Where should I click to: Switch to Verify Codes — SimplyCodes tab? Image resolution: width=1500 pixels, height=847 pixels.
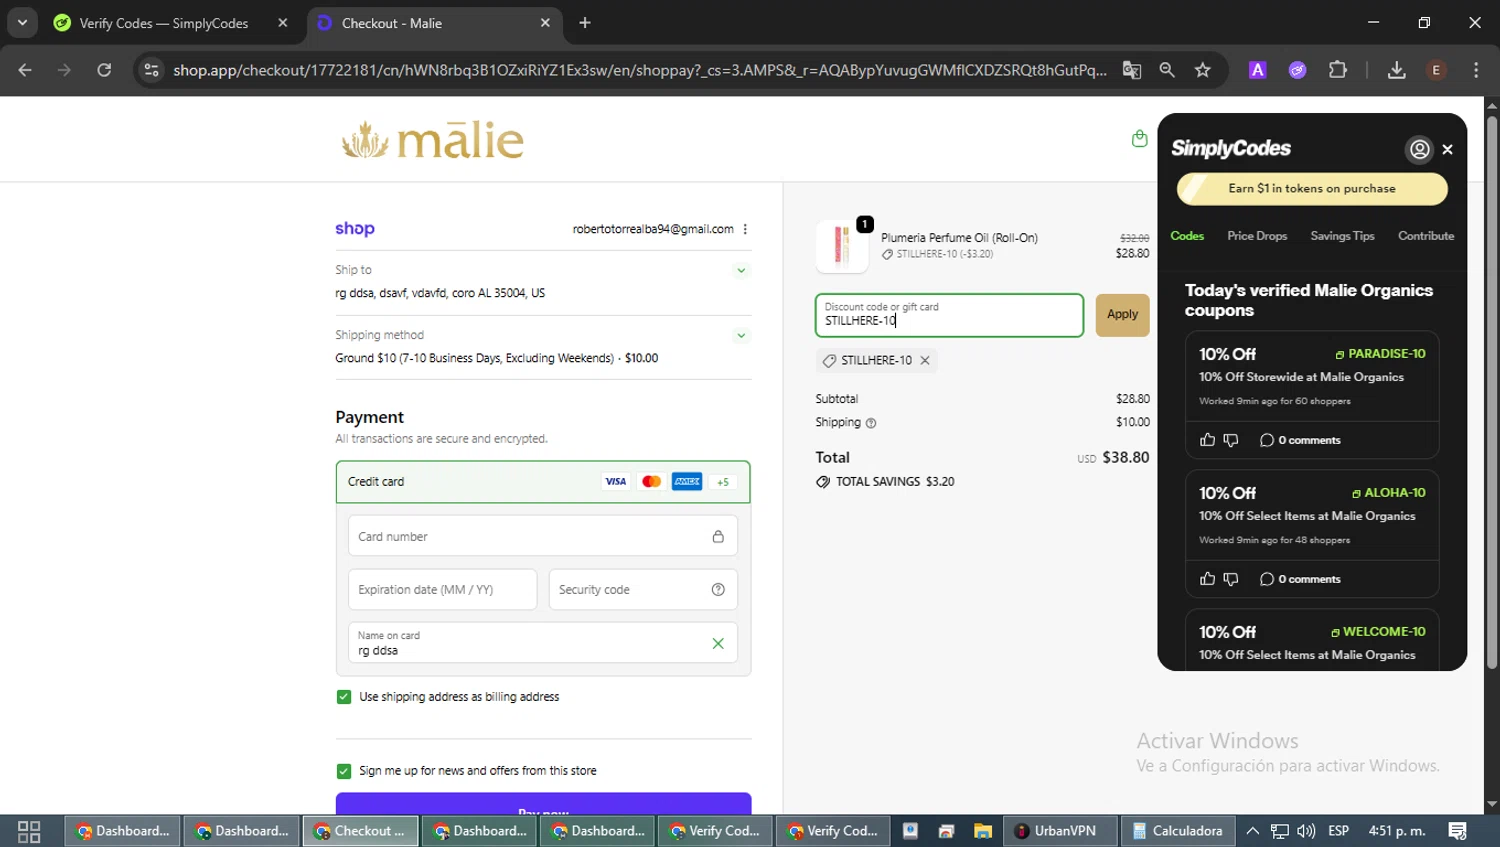click(x=171, y=23)
